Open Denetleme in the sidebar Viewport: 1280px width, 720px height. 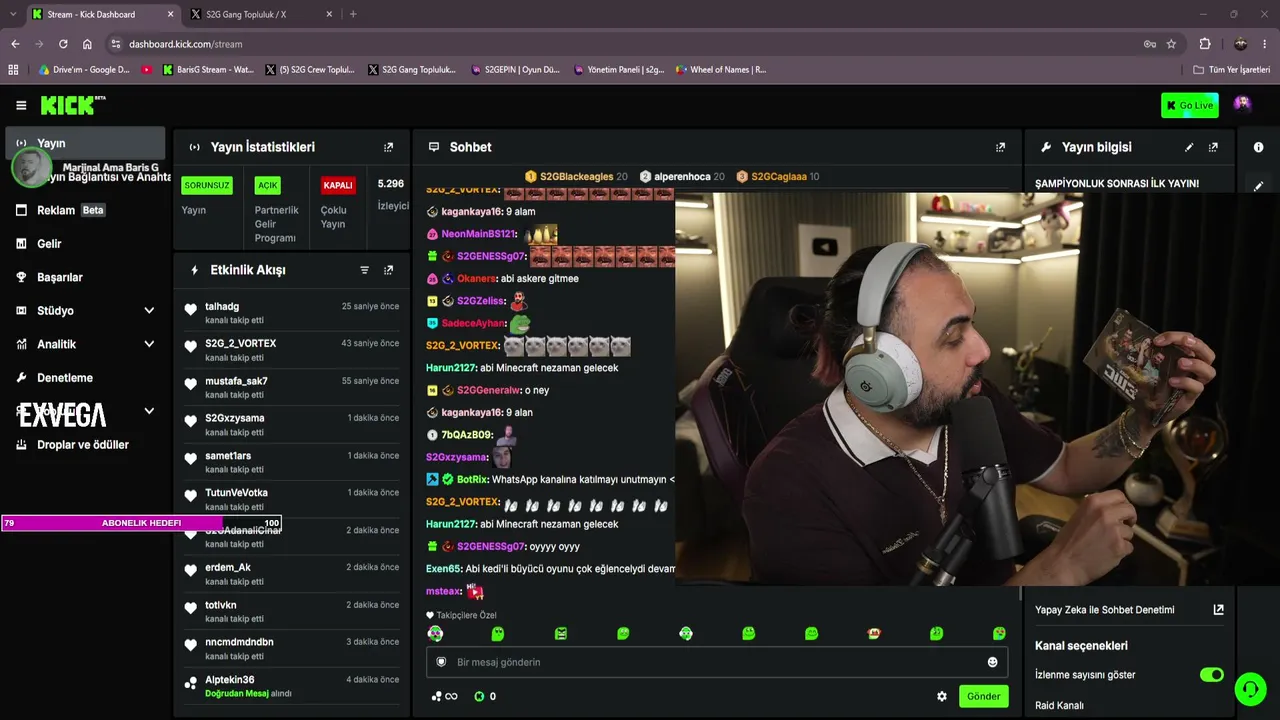pyautogui.click(x=86, y=378)
